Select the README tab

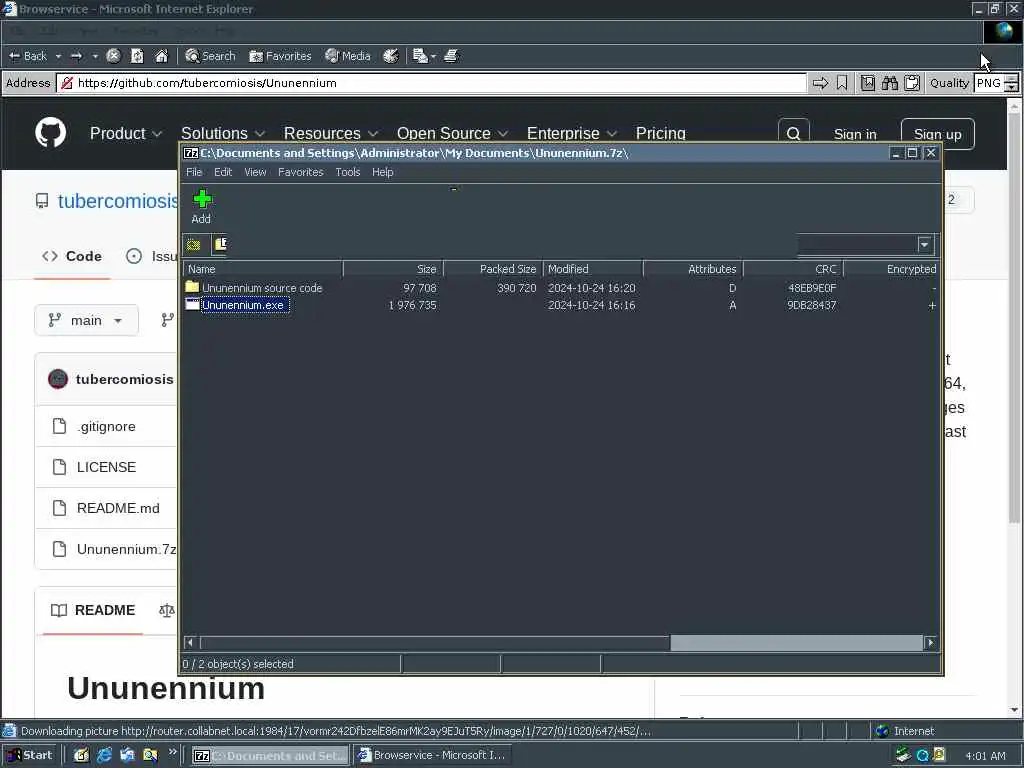(93, 610)
